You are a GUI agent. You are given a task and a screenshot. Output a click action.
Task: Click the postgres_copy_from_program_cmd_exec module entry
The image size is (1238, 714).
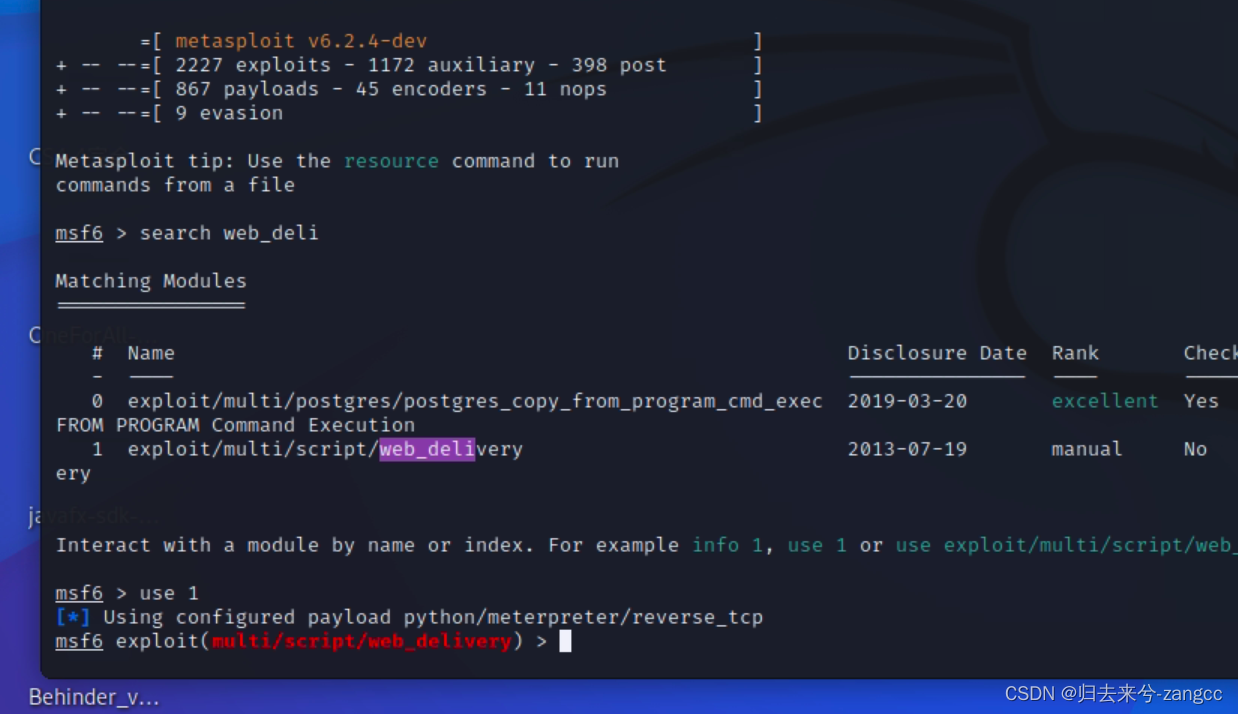point(475,400)
